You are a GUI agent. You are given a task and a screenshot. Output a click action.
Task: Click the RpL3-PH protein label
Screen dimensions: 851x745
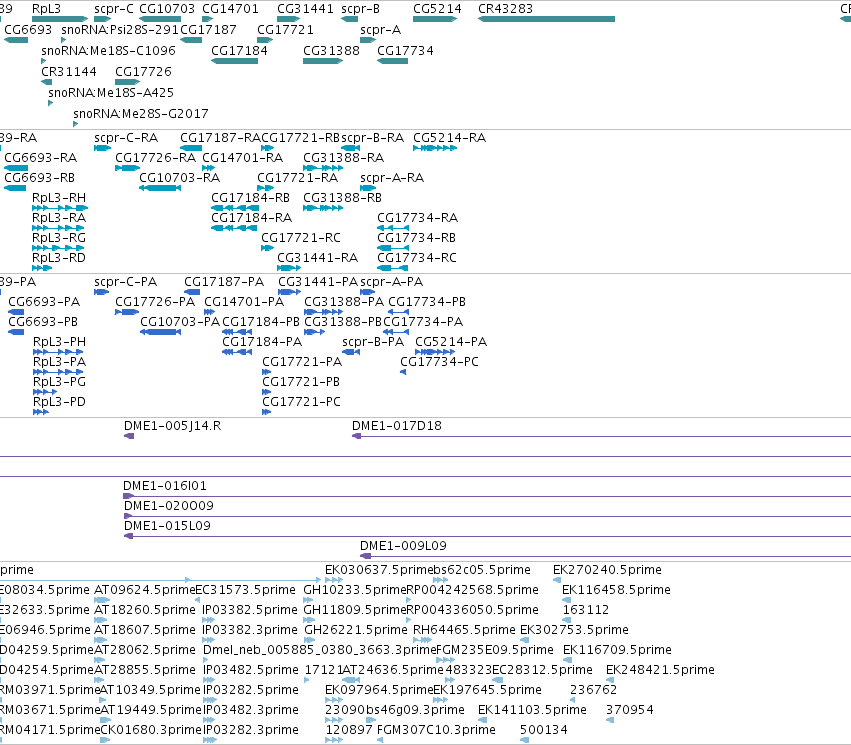point(59,342)
